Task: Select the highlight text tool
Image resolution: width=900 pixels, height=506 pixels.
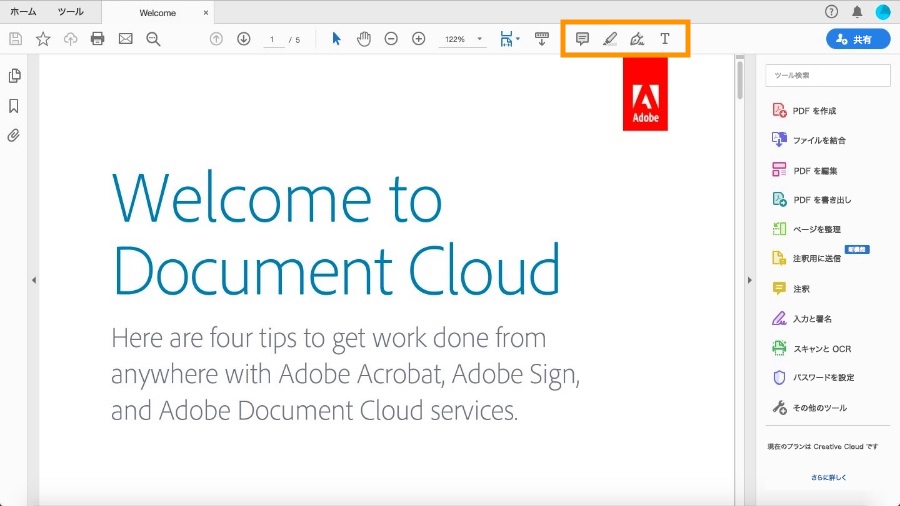Action: pos(610,39)
